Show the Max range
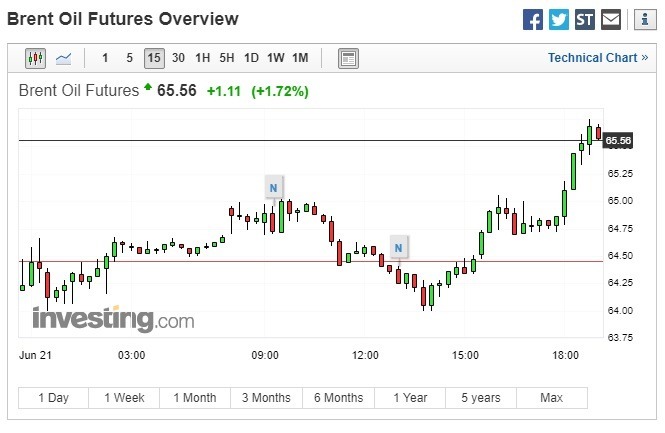The width and height of the screenshot is (665, 433). tap(552, 398)
